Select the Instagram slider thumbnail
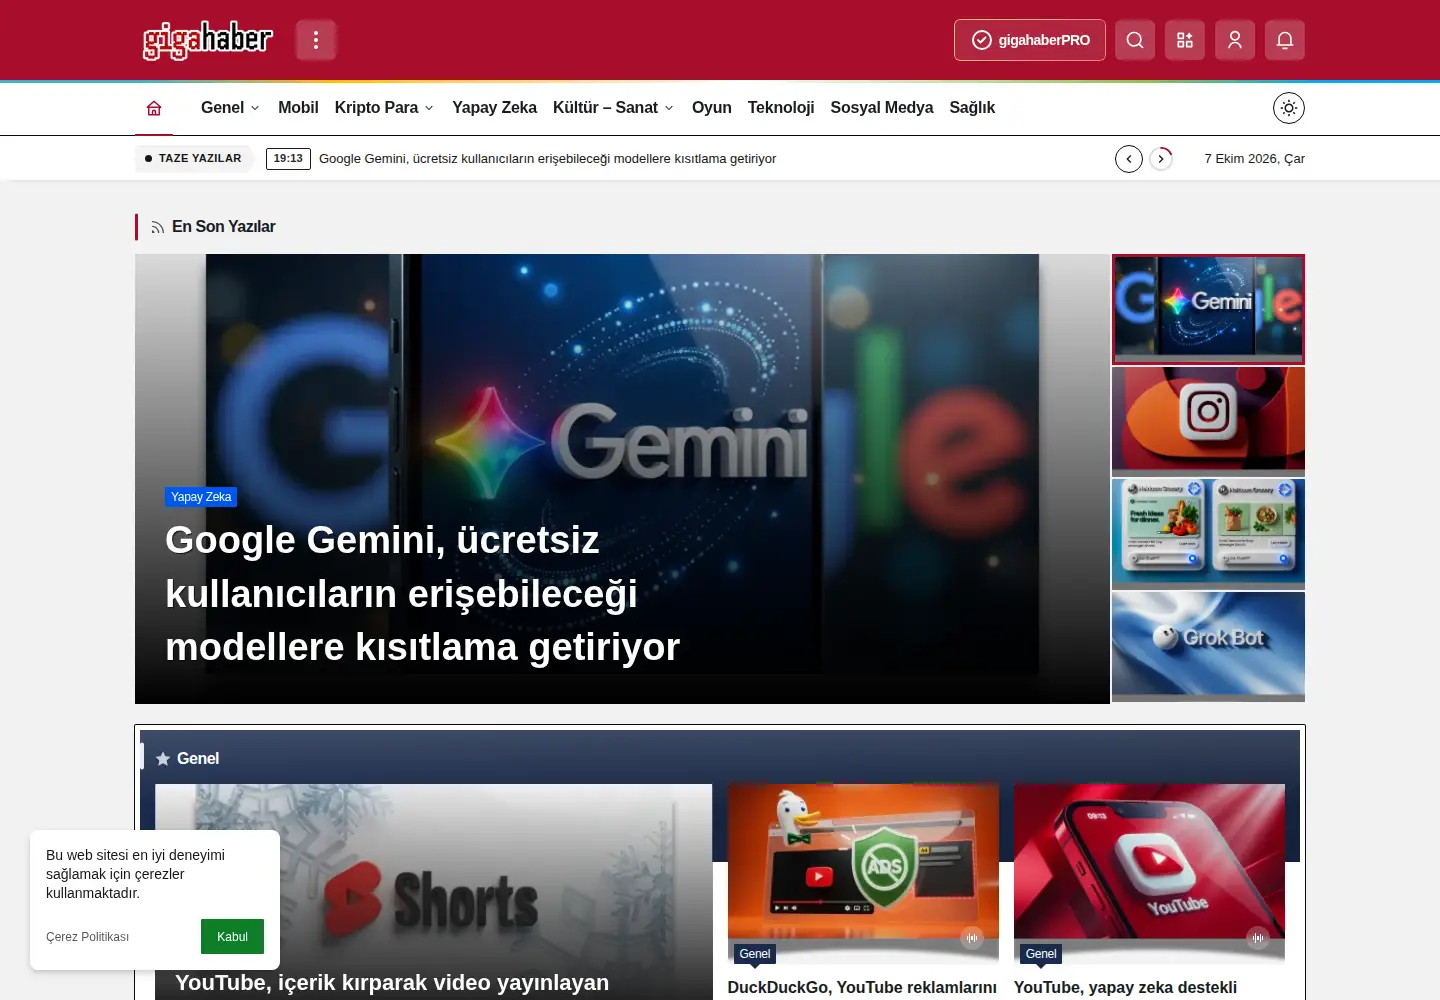The image size is (1440, 1000). [x=1208, y=421]
